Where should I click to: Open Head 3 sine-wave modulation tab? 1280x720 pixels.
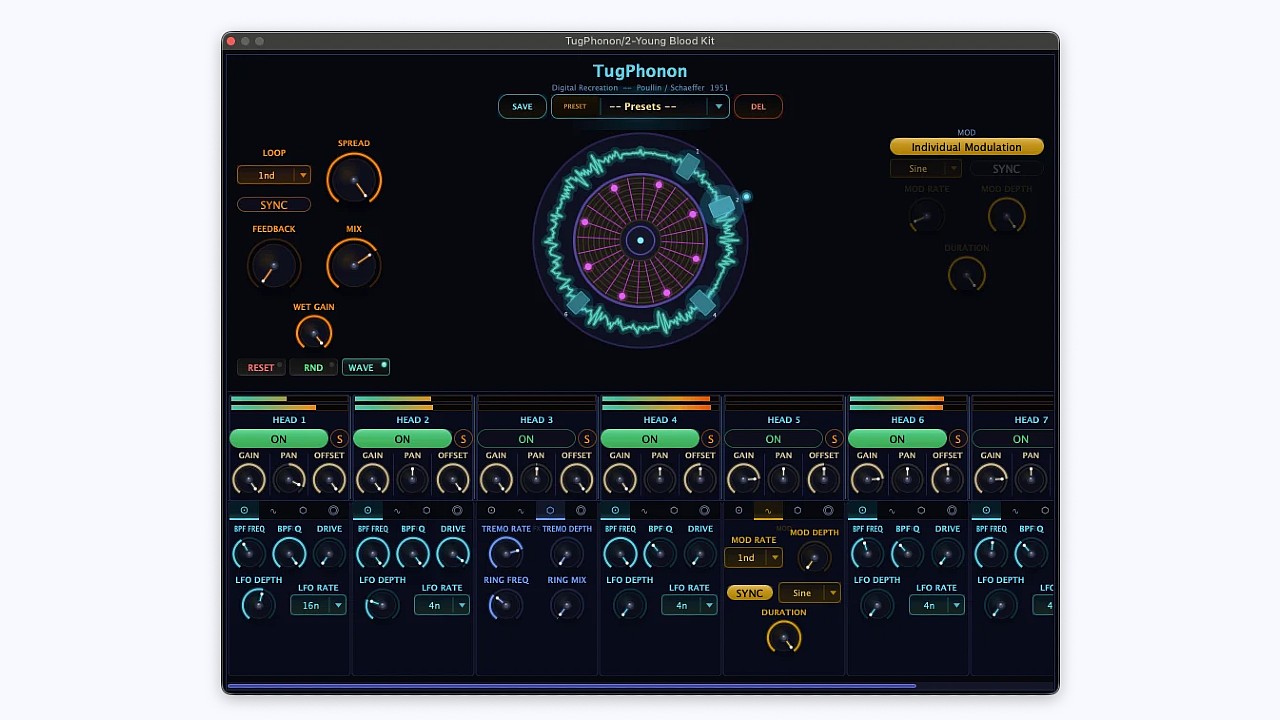click(x=520, y=511)
